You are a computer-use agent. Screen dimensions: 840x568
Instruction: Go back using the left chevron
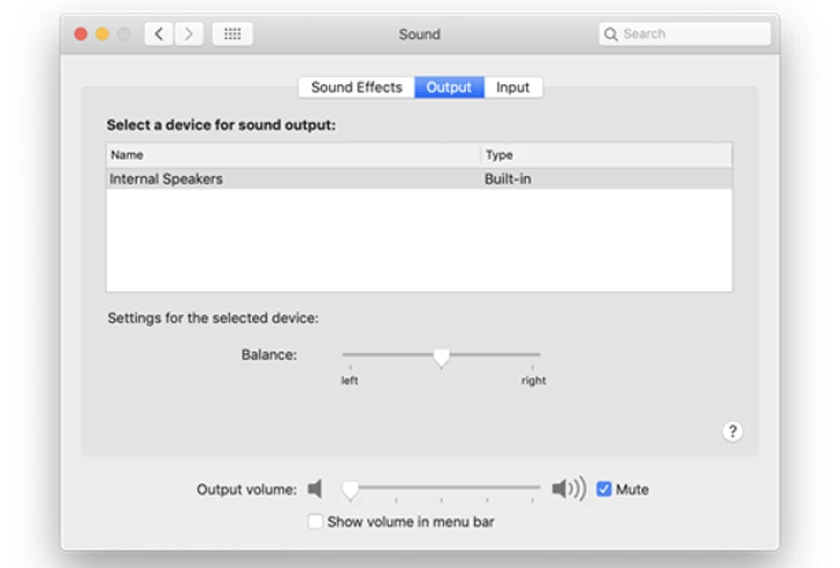point(159,34)
